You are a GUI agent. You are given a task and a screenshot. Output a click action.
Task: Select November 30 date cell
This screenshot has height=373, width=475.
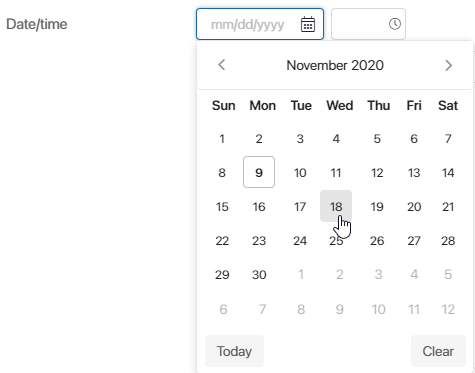click(x=259, y=274)
